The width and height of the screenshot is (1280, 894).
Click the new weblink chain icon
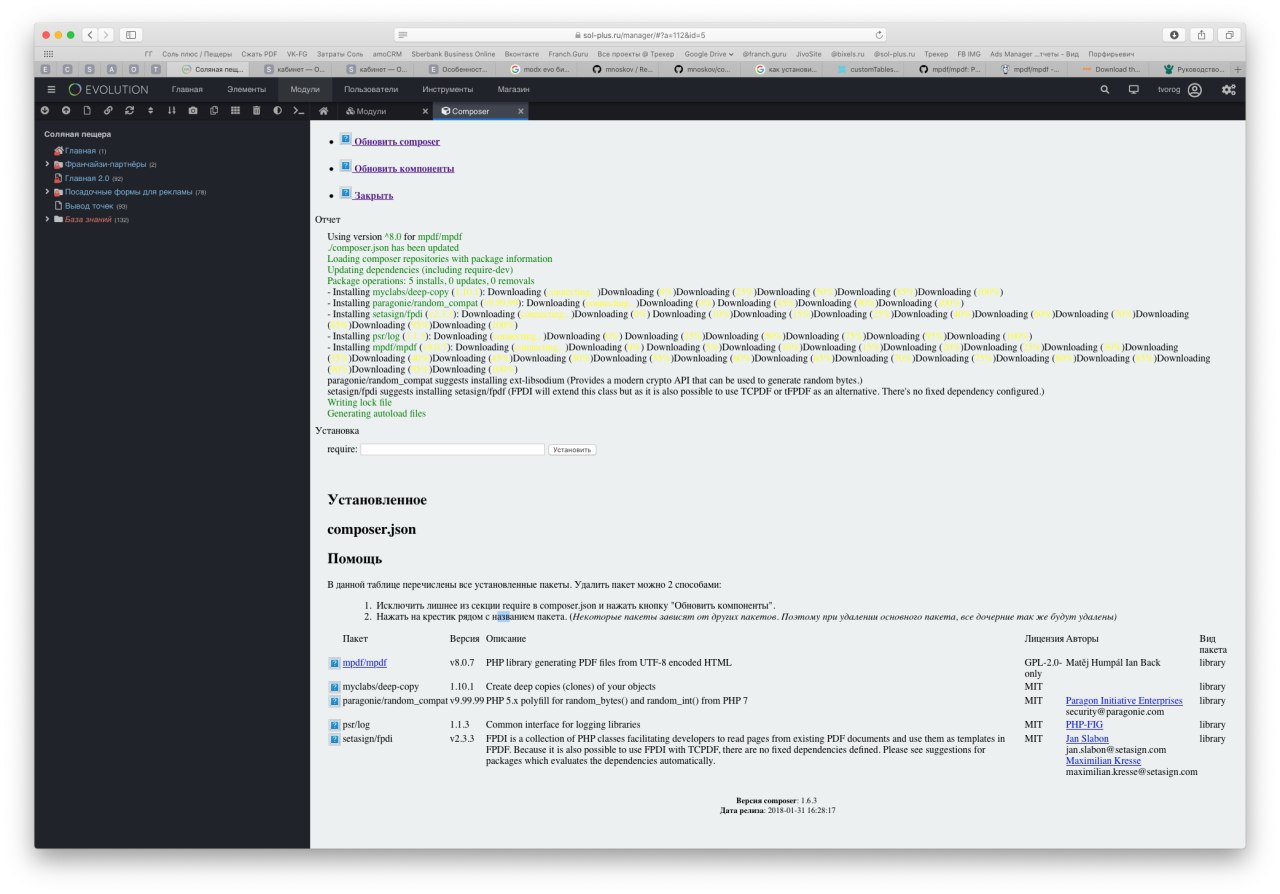tap(108, 111)
